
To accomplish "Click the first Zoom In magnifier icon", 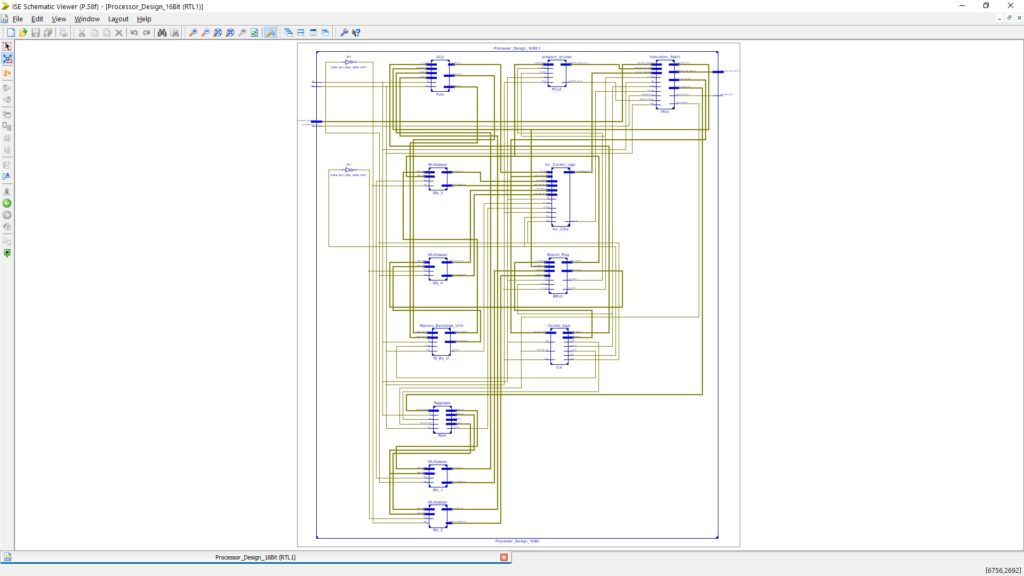I will [x=192, y=33].
